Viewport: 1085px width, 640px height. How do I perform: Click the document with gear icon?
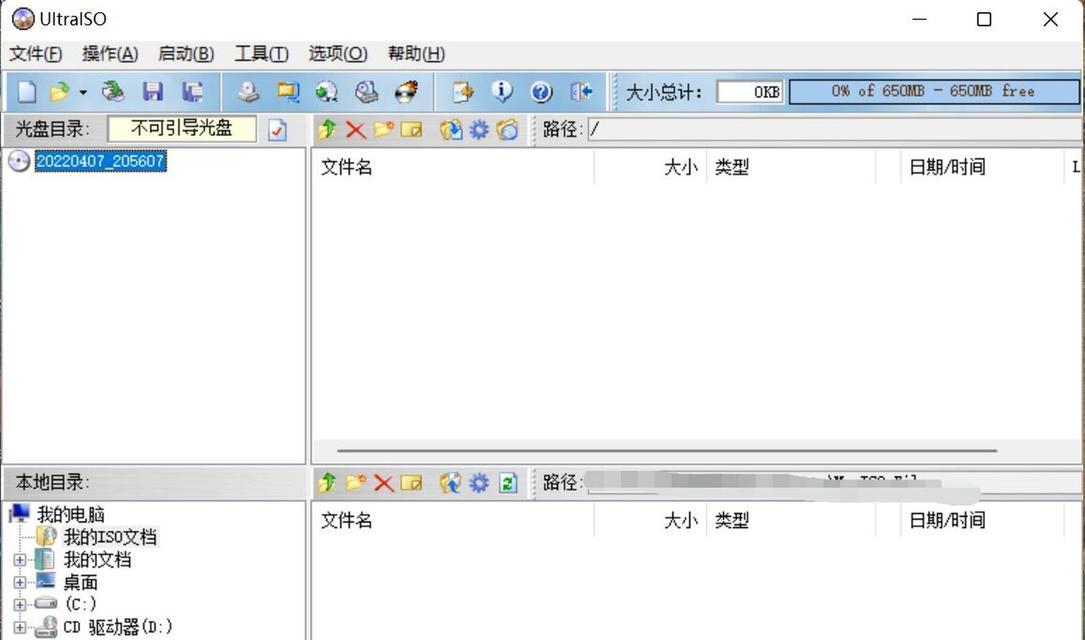pyautogui.click(x=462, y=91)
